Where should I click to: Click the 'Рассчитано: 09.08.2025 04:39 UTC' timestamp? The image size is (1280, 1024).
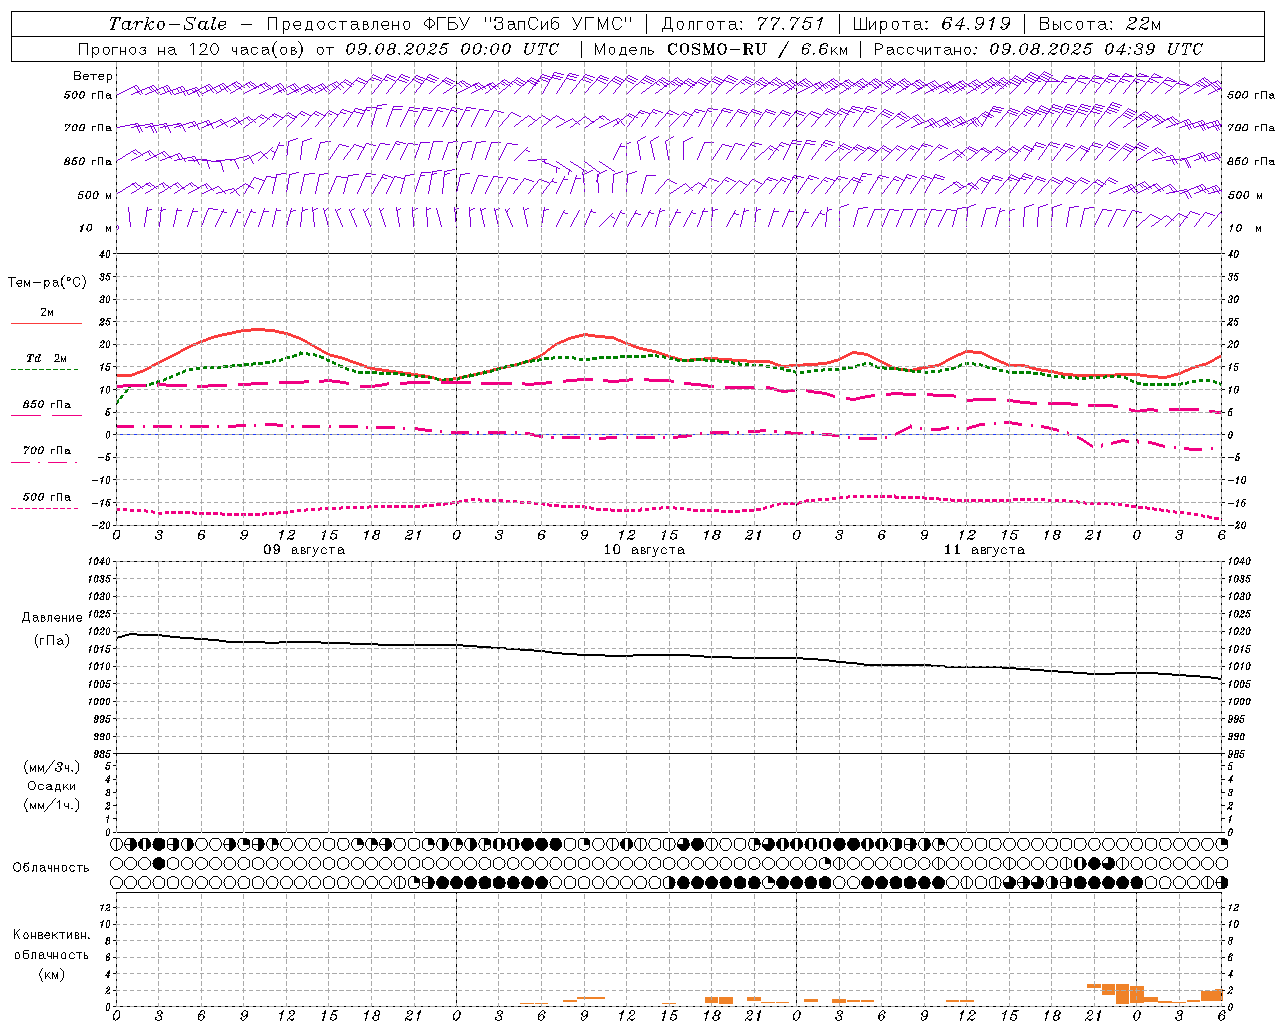1038,49
